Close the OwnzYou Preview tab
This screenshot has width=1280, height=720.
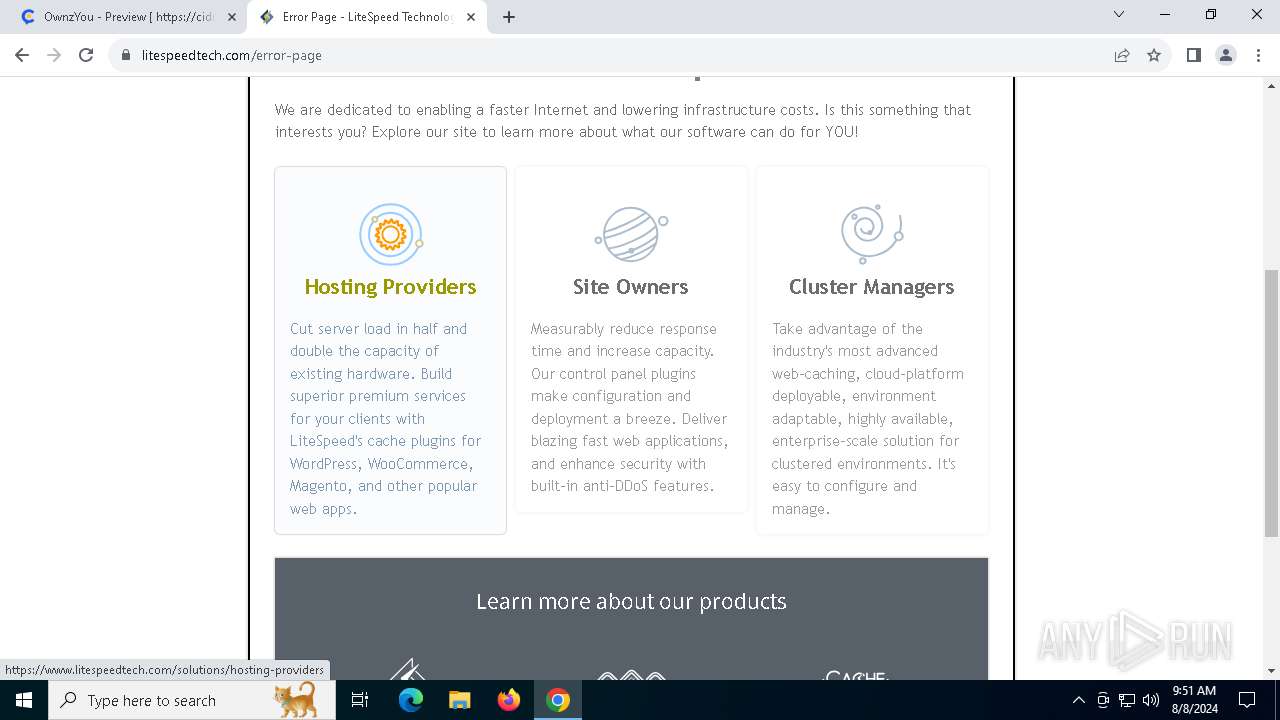(232, 17)
